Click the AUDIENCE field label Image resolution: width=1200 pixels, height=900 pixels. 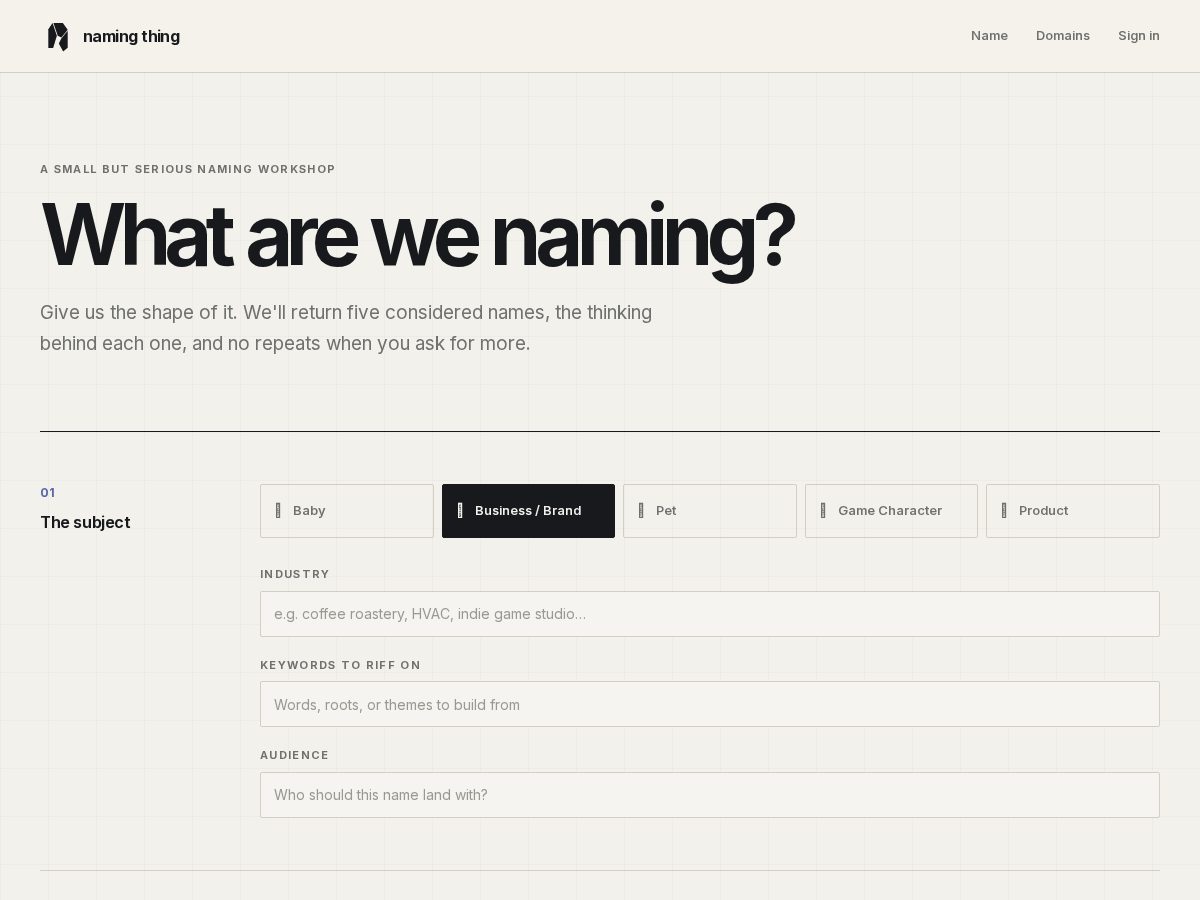[x=294, y=755]
